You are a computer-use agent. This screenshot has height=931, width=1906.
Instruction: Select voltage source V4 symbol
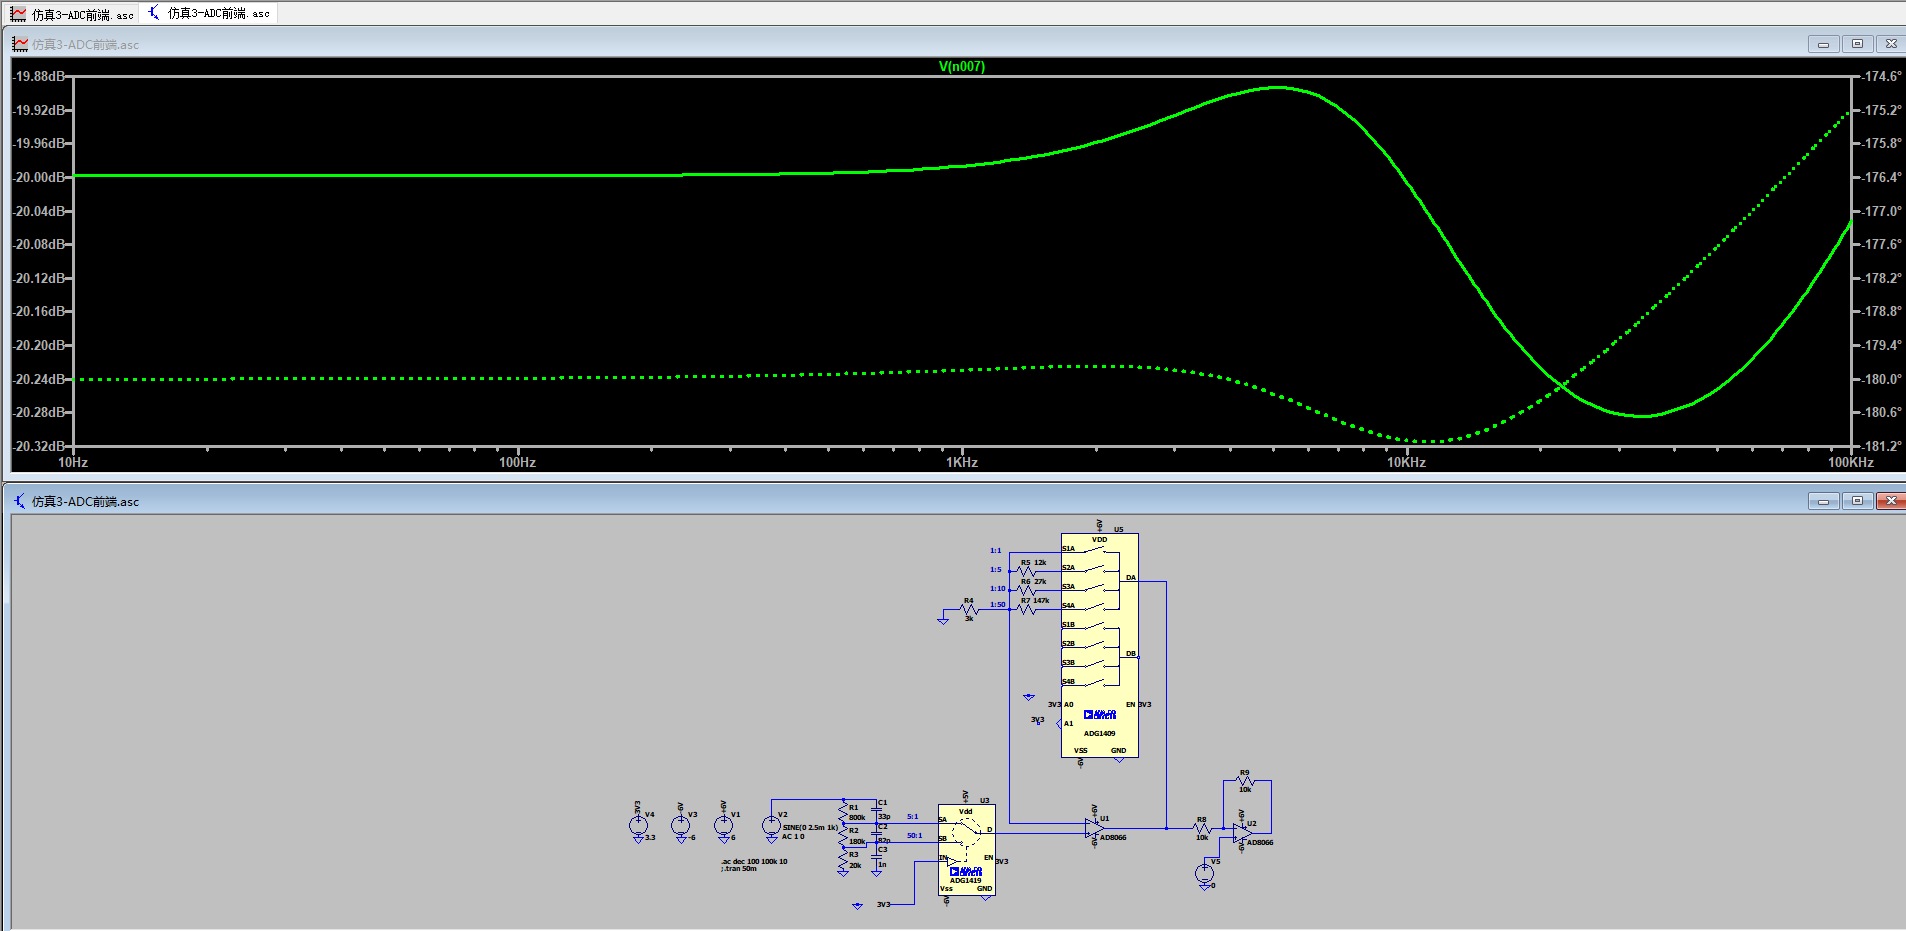638,825
